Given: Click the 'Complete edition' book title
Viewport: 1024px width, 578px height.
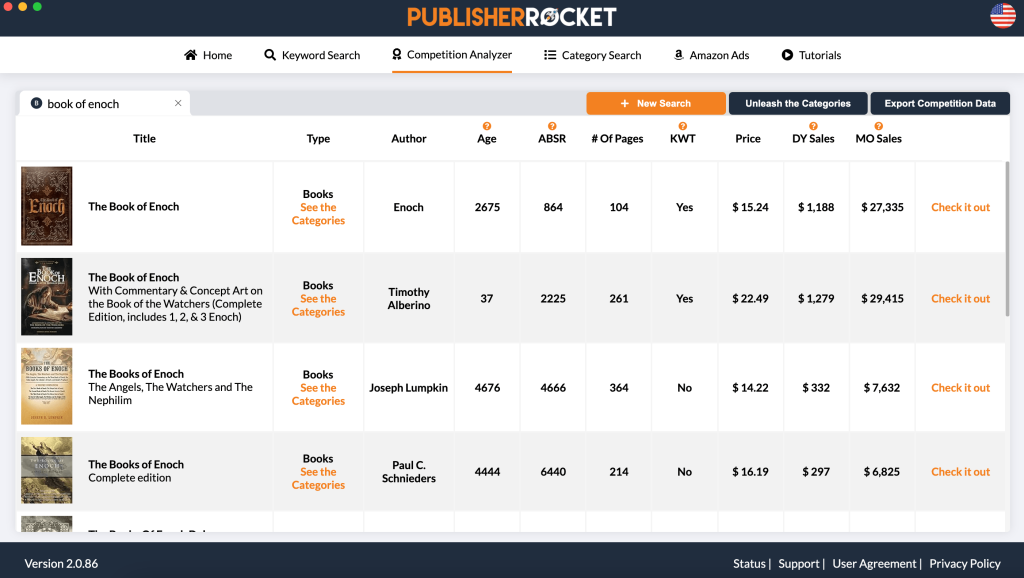Looking at the screenshot, I should click(130, 477).
